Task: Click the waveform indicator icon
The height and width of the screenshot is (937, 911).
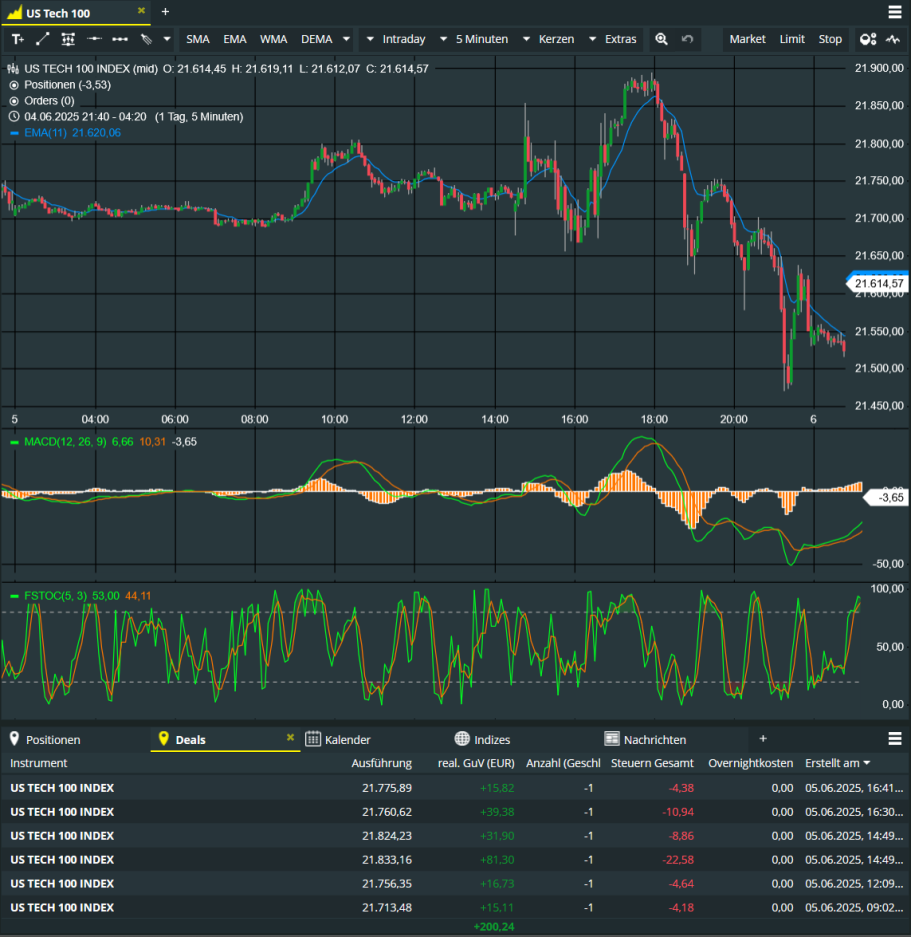Action: pyautogui.click(x=893, y=39)
